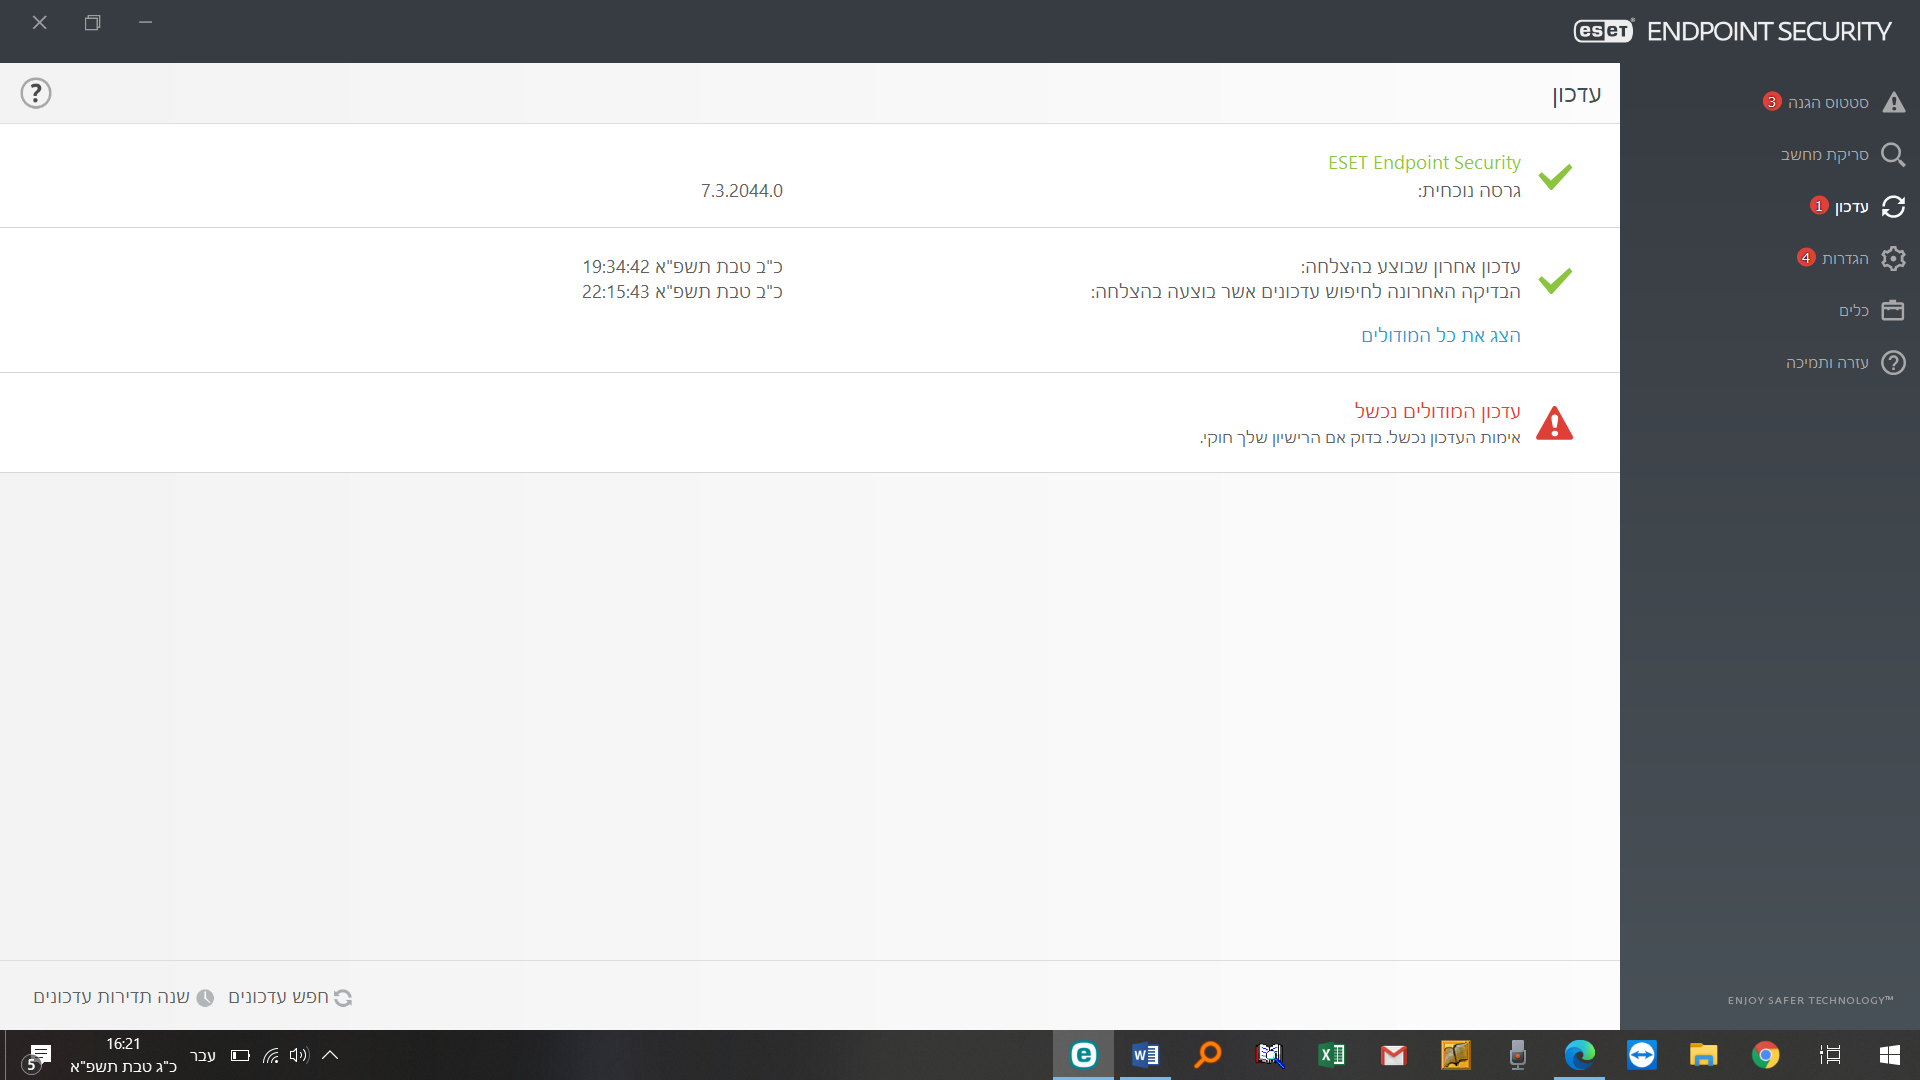The height and width of the screenshot is (1080, 1920).
Task: Click green checkmark beside last update row
Action: point(1555,280)
